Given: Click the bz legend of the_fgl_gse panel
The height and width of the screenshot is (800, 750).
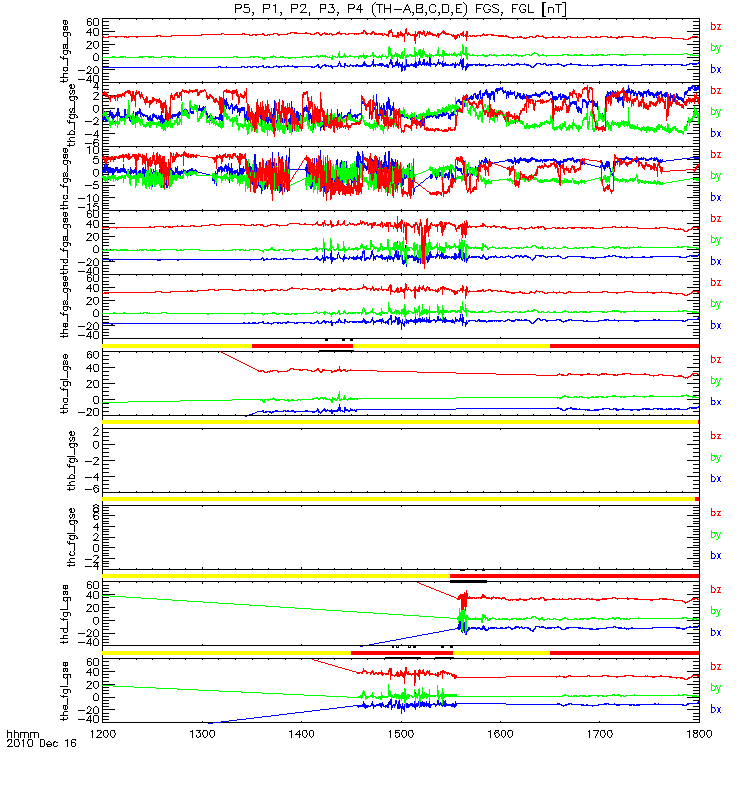Looking at the screenshot, I should coord(716,667).
